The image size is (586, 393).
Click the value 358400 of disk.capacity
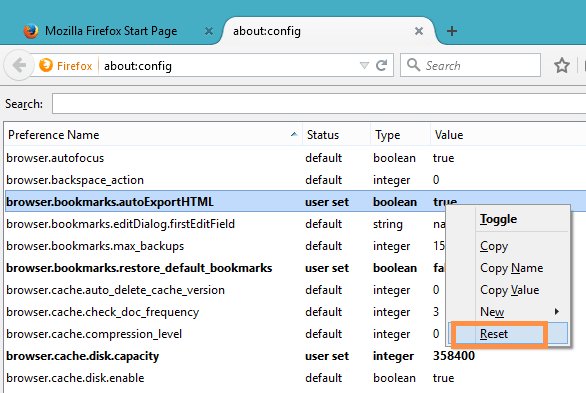pyautogui.click(x=454, y=356)
